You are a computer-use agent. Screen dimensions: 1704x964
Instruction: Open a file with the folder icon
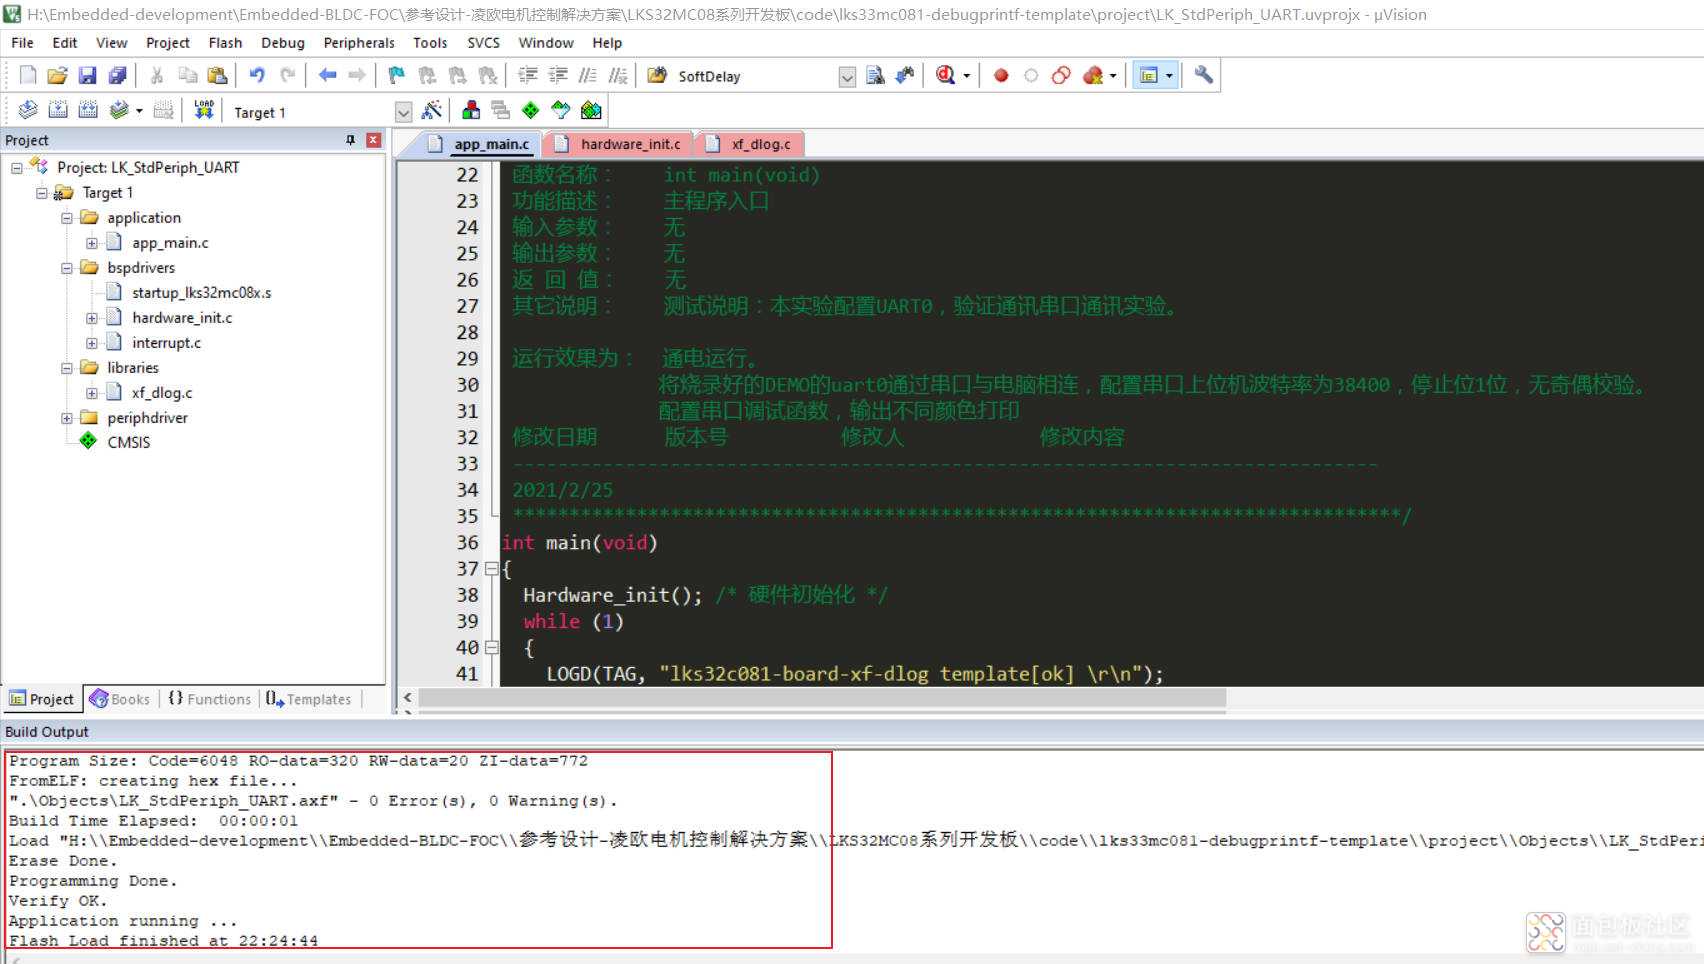57,75
